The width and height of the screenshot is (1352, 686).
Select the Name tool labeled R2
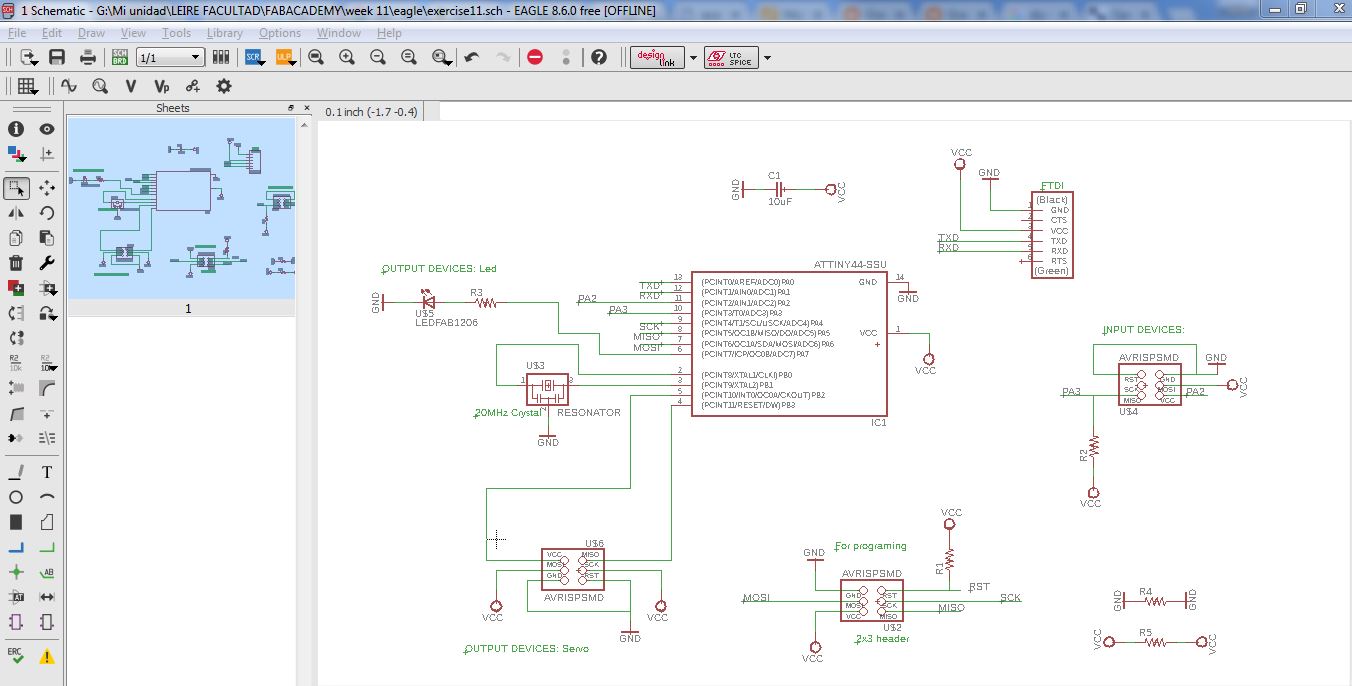click(x=16, y=362)
